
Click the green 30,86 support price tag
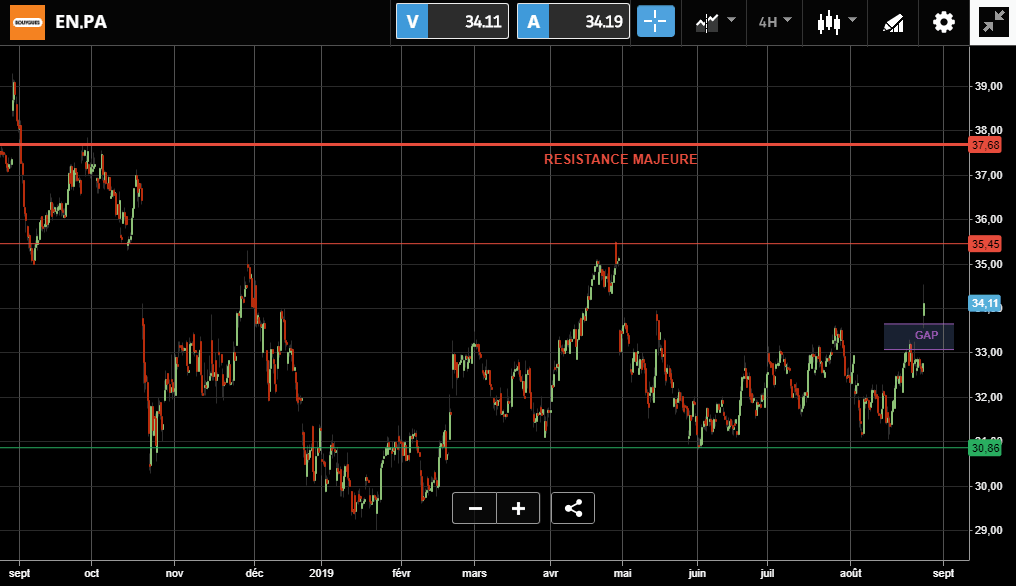[x=985, y=448]
